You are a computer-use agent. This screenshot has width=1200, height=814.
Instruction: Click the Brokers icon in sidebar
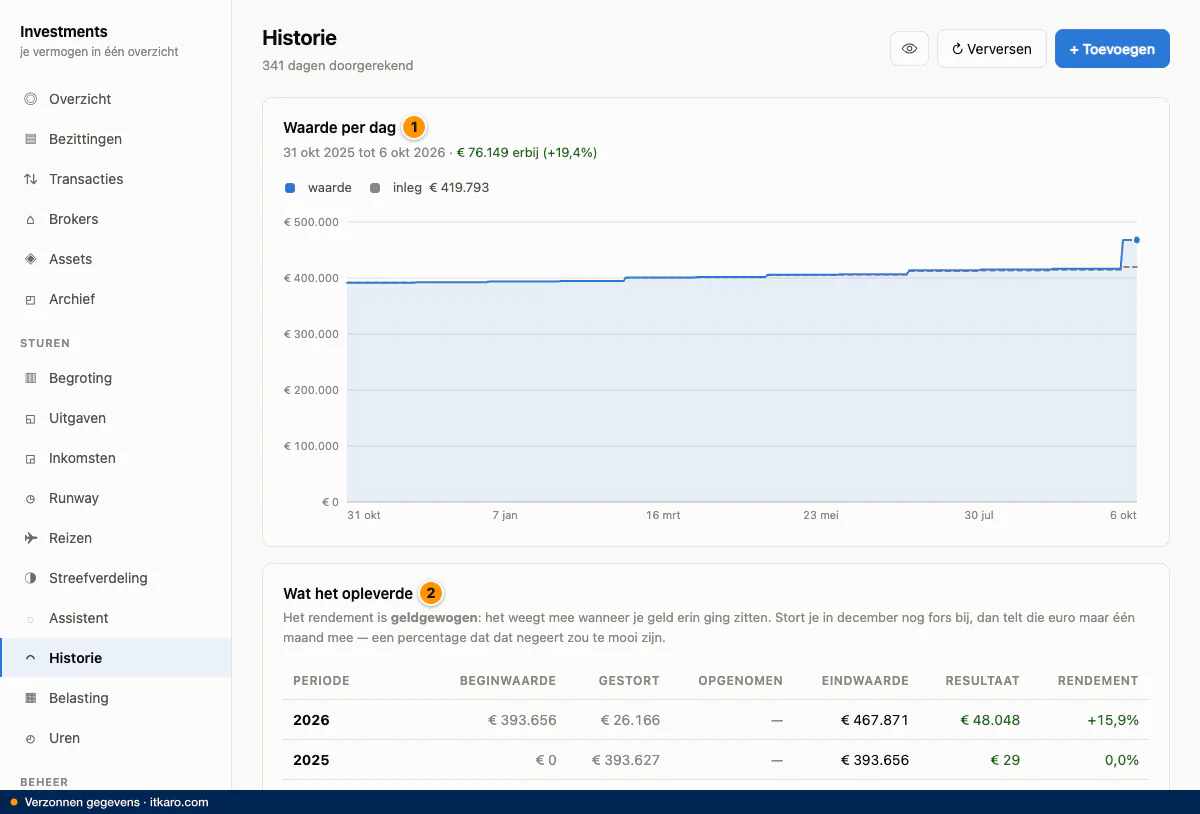(x=30, y=219)
